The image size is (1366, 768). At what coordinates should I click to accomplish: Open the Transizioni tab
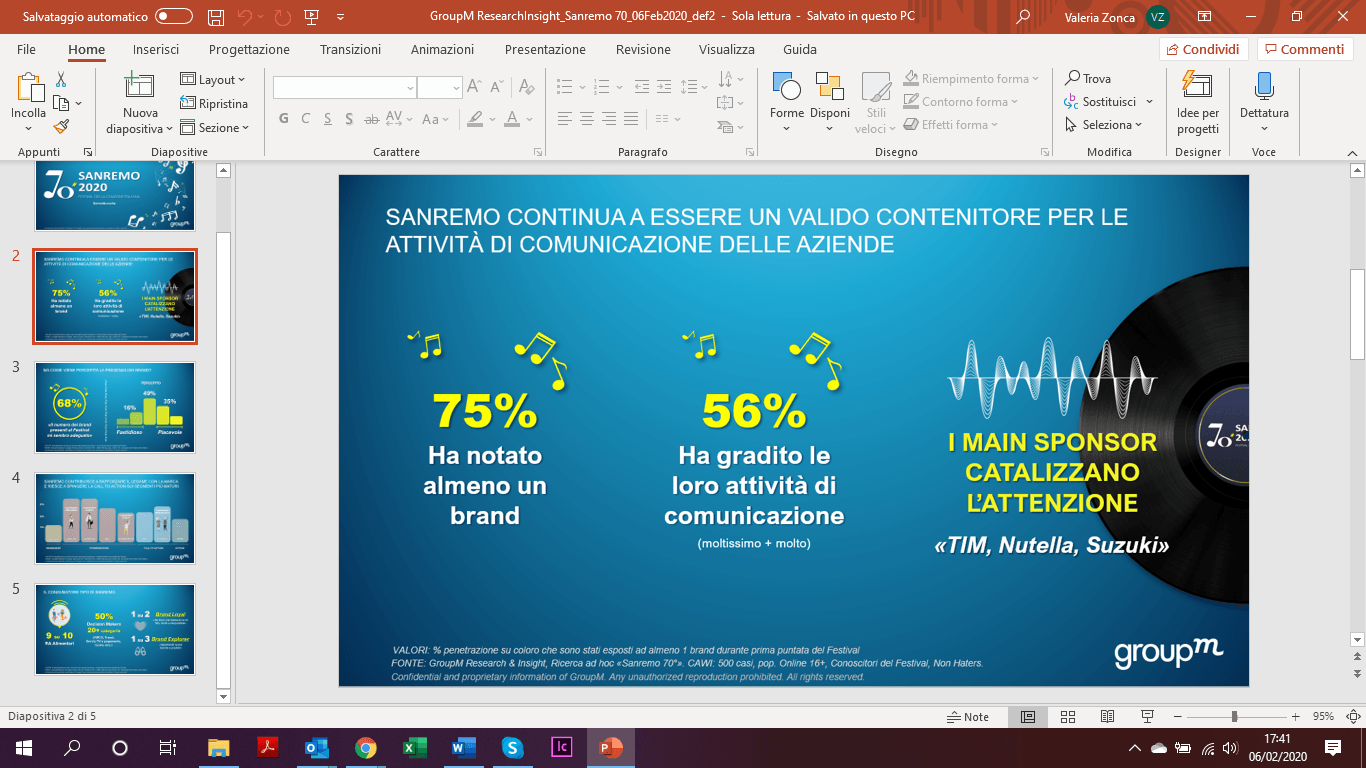pos(350,49)
